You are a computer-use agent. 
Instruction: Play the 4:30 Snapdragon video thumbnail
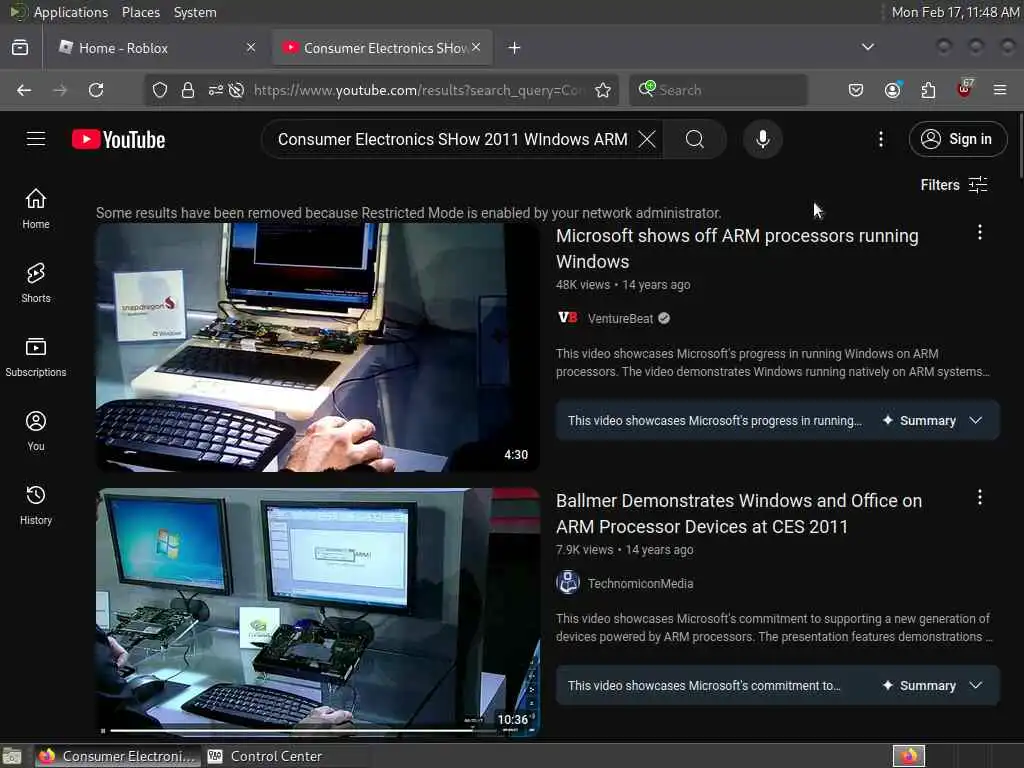pos(318,347)
